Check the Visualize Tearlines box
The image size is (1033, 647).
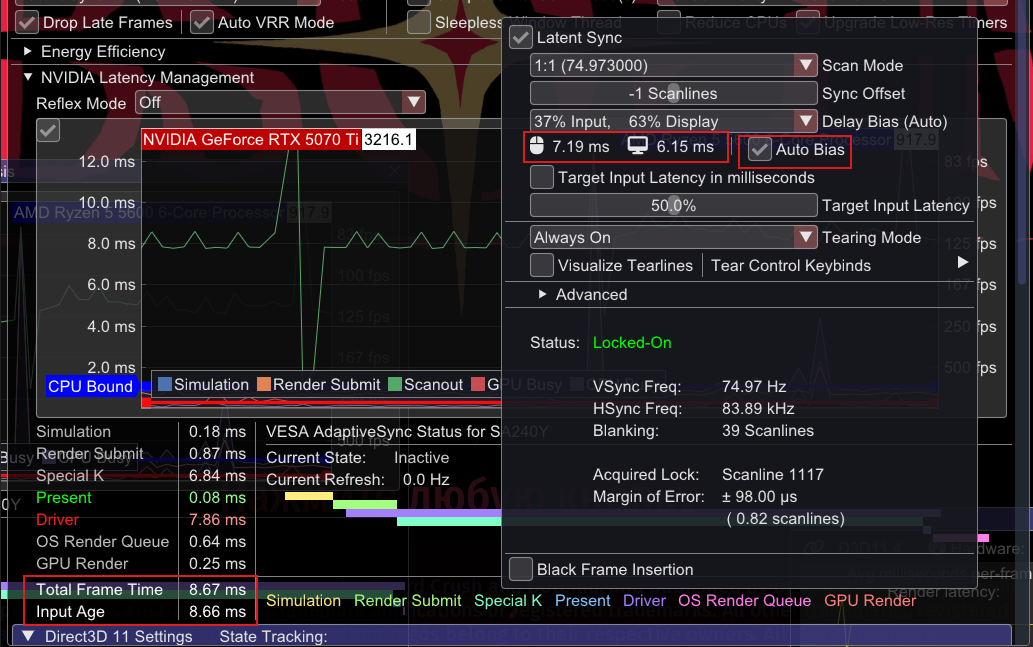tap(542, 266)
